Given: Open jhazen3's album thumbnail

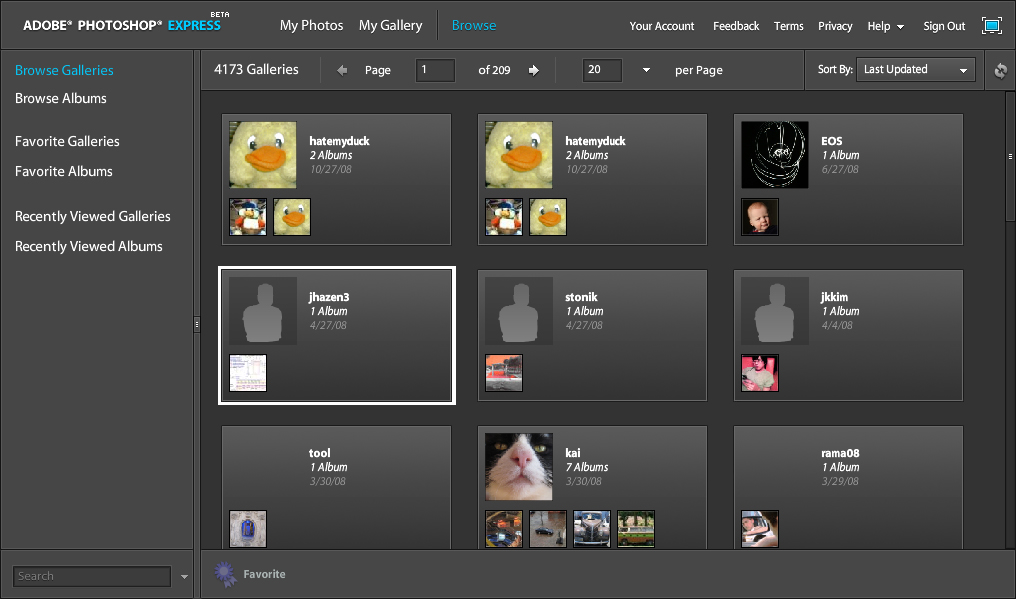Looking at the screenshot, I should click(x=248, y=373).
